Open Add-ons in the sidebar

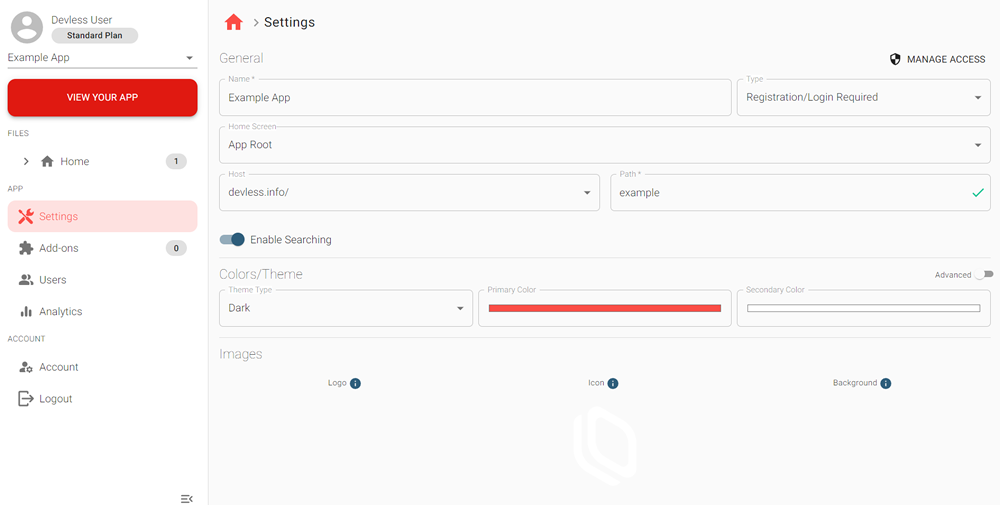click(x=59, y=248)
